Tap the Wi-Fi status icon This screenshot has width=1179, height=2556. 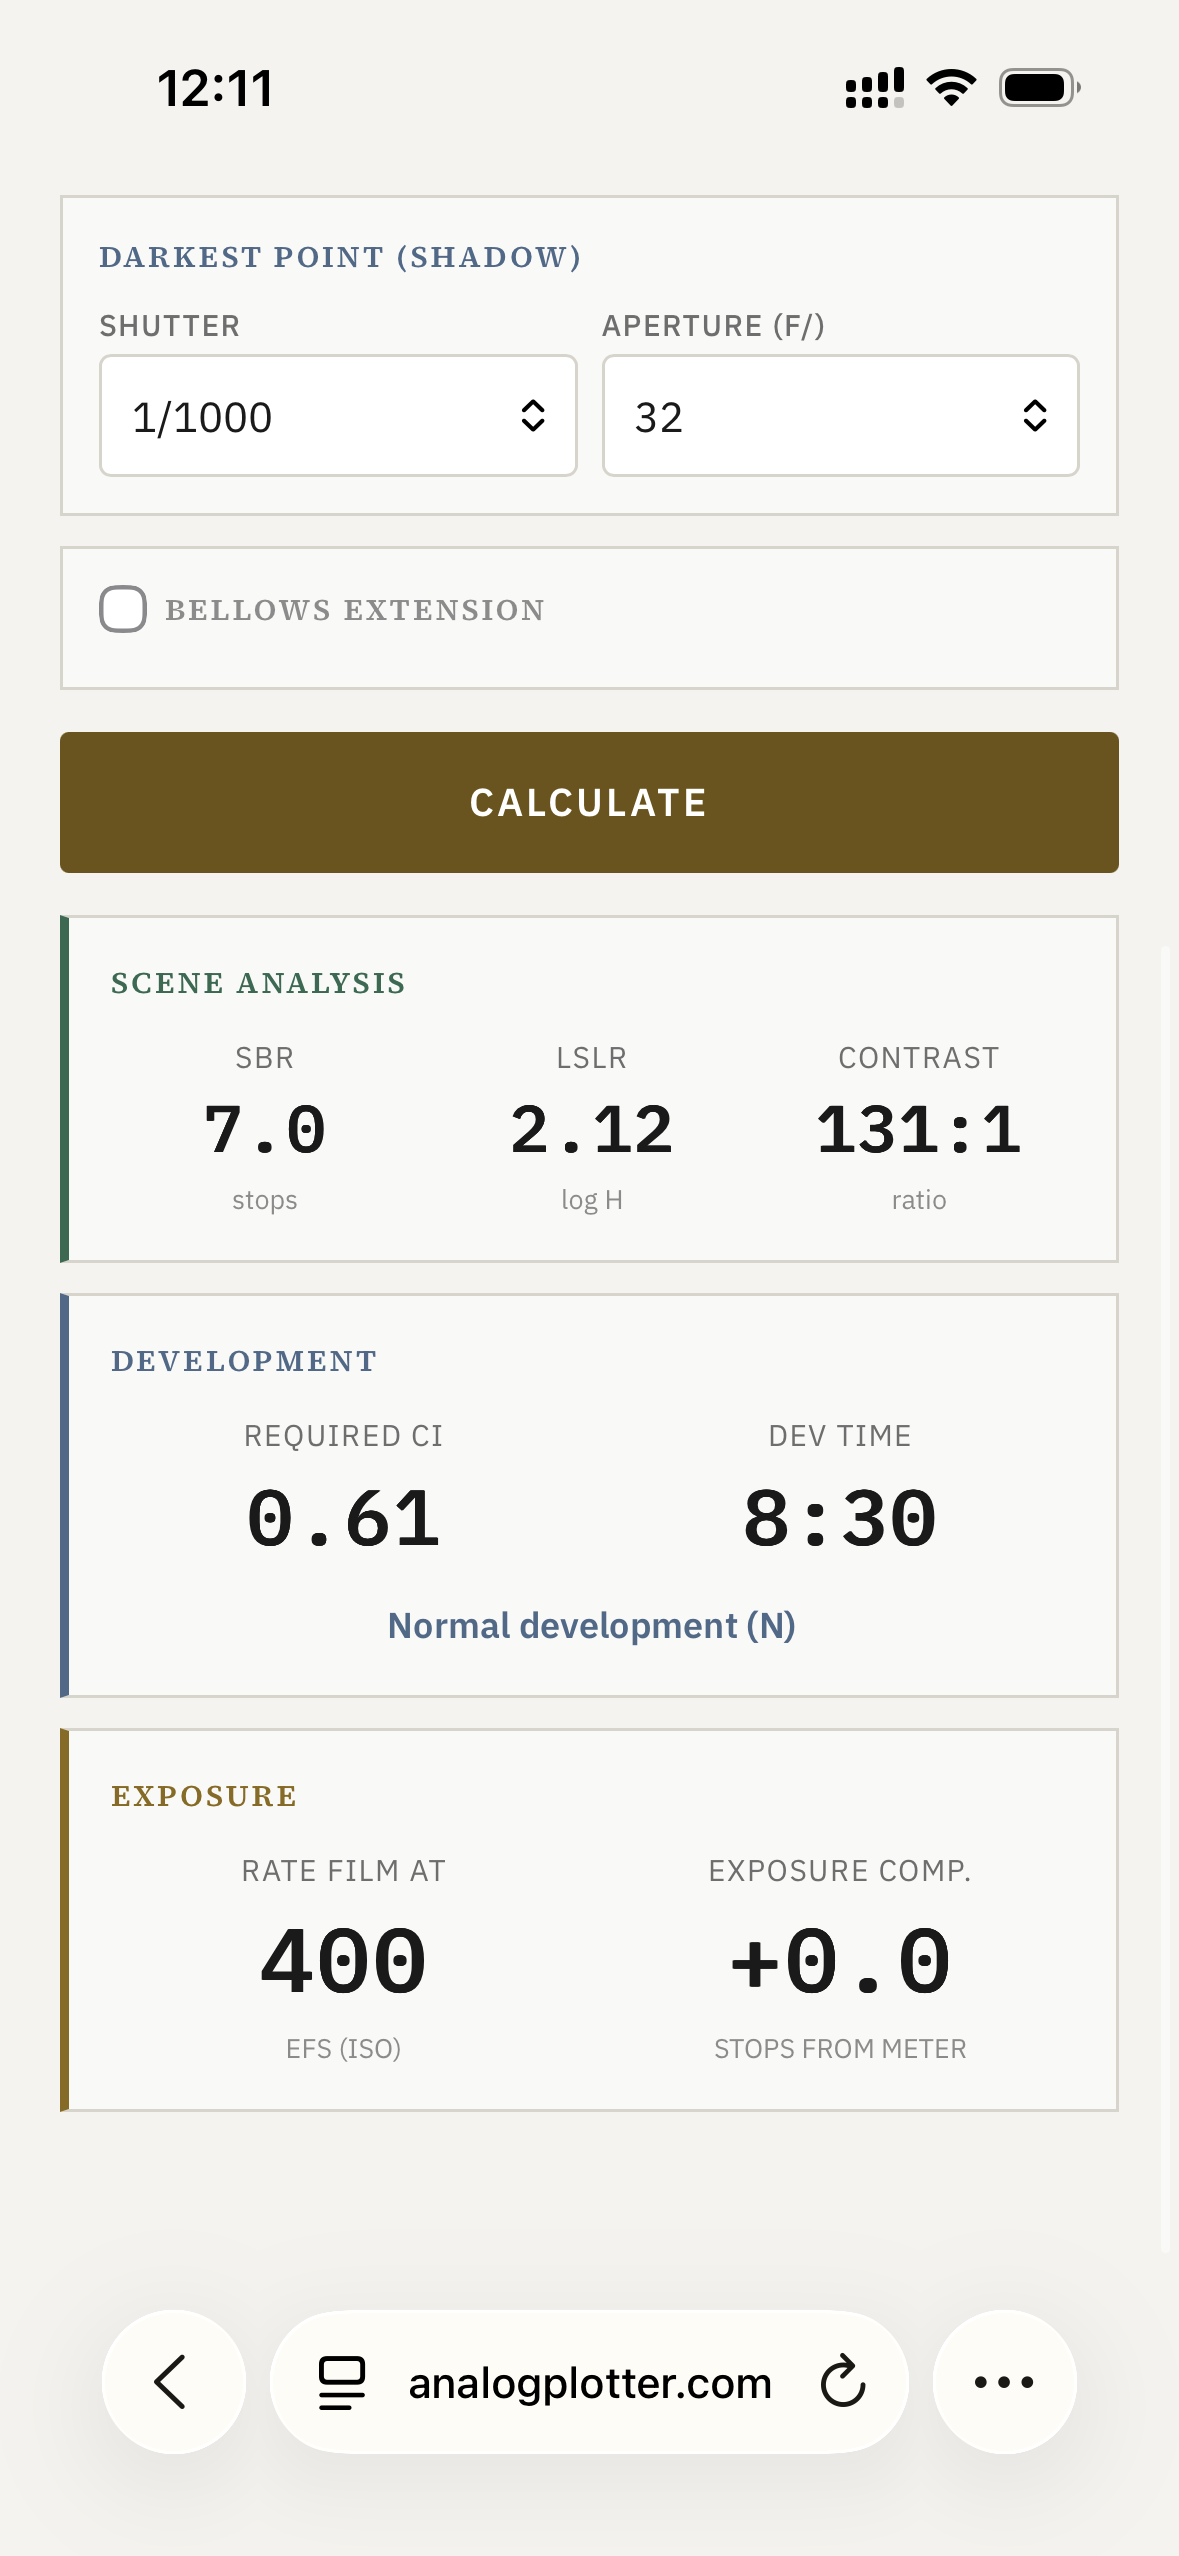[x=951, y=88]
